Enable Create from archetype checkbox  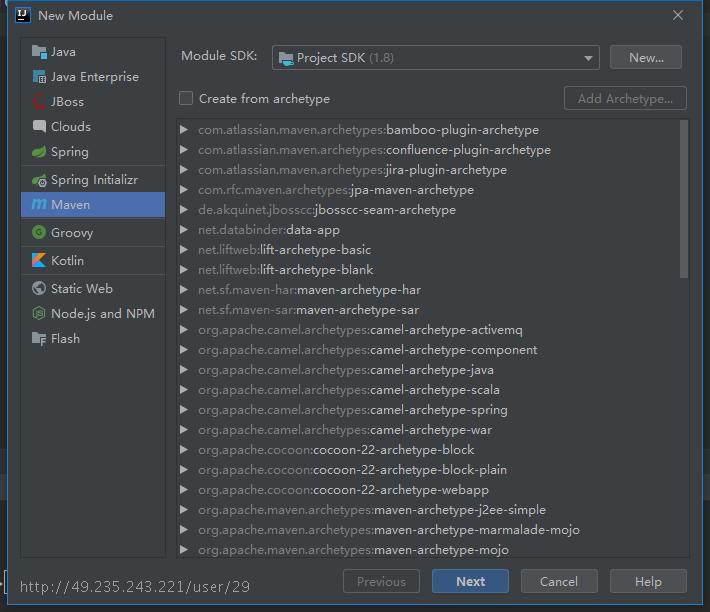(186, 98)
